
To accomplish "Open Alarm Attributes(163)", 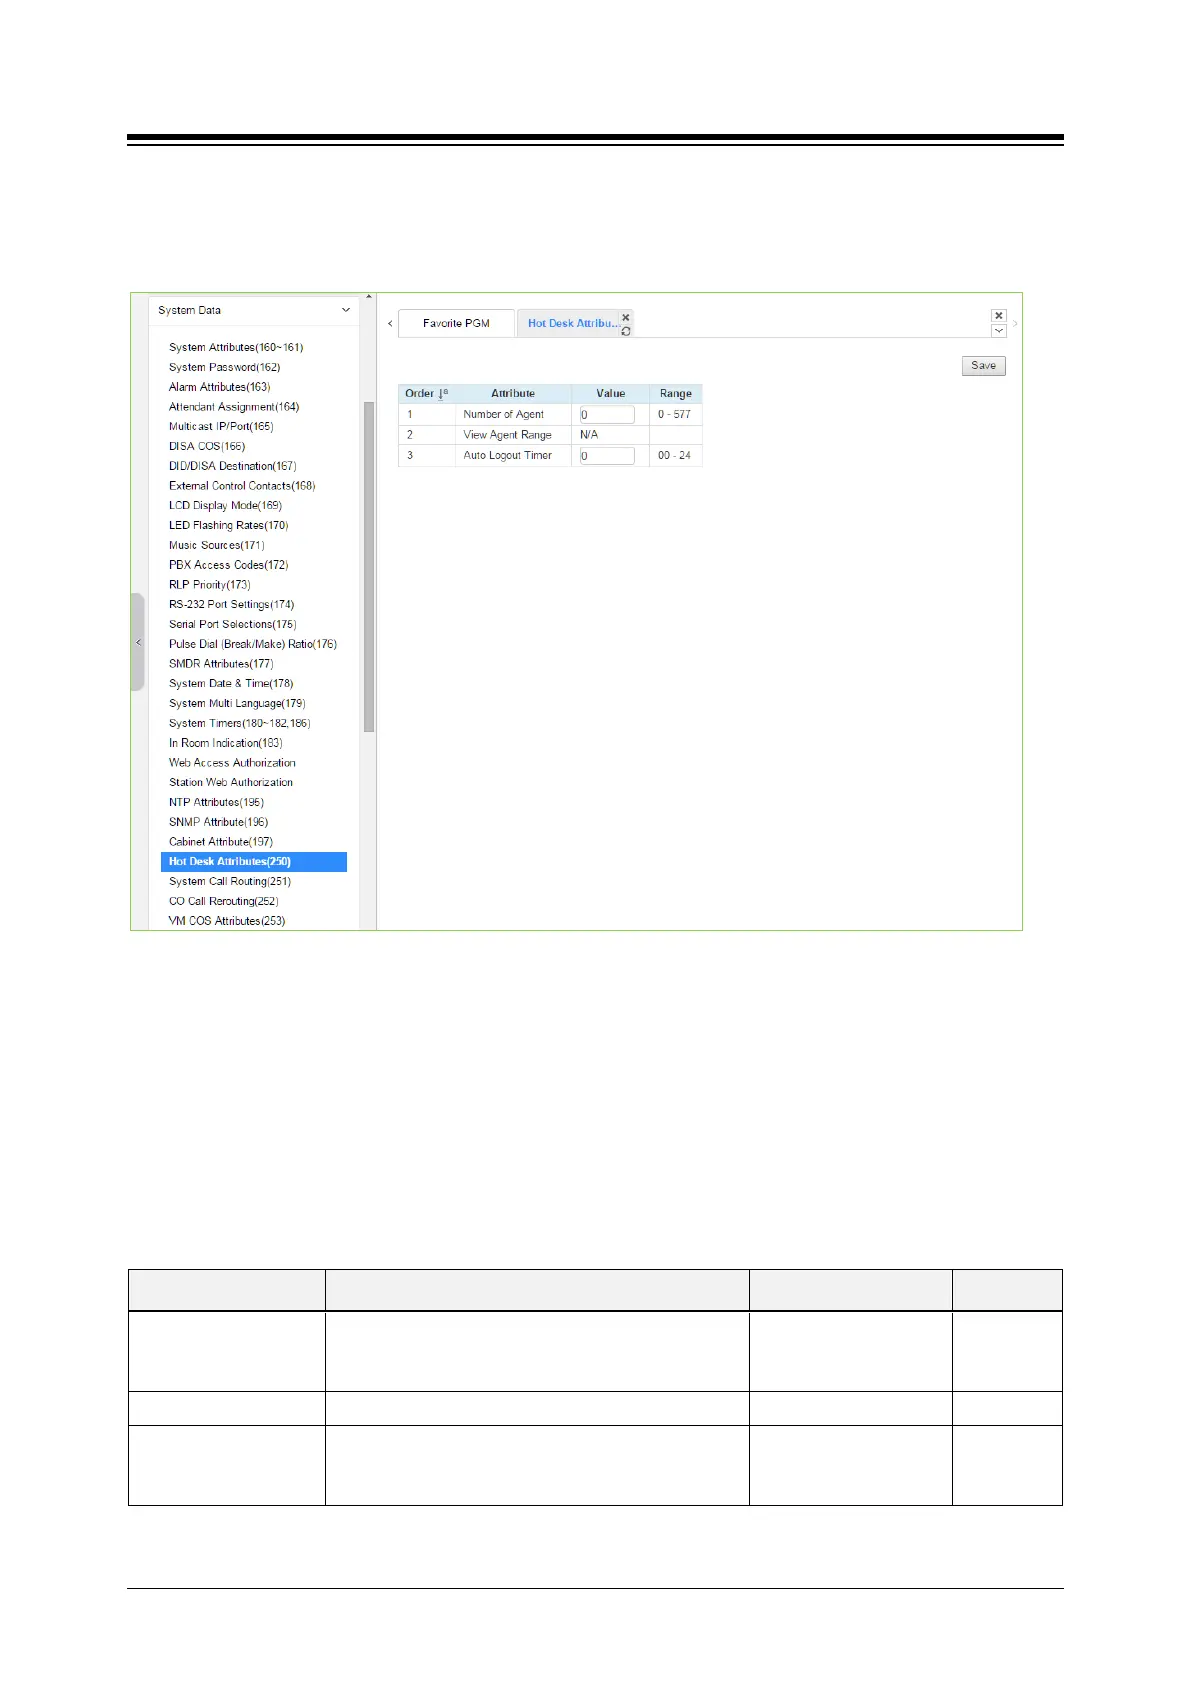I will pos(220,387).
